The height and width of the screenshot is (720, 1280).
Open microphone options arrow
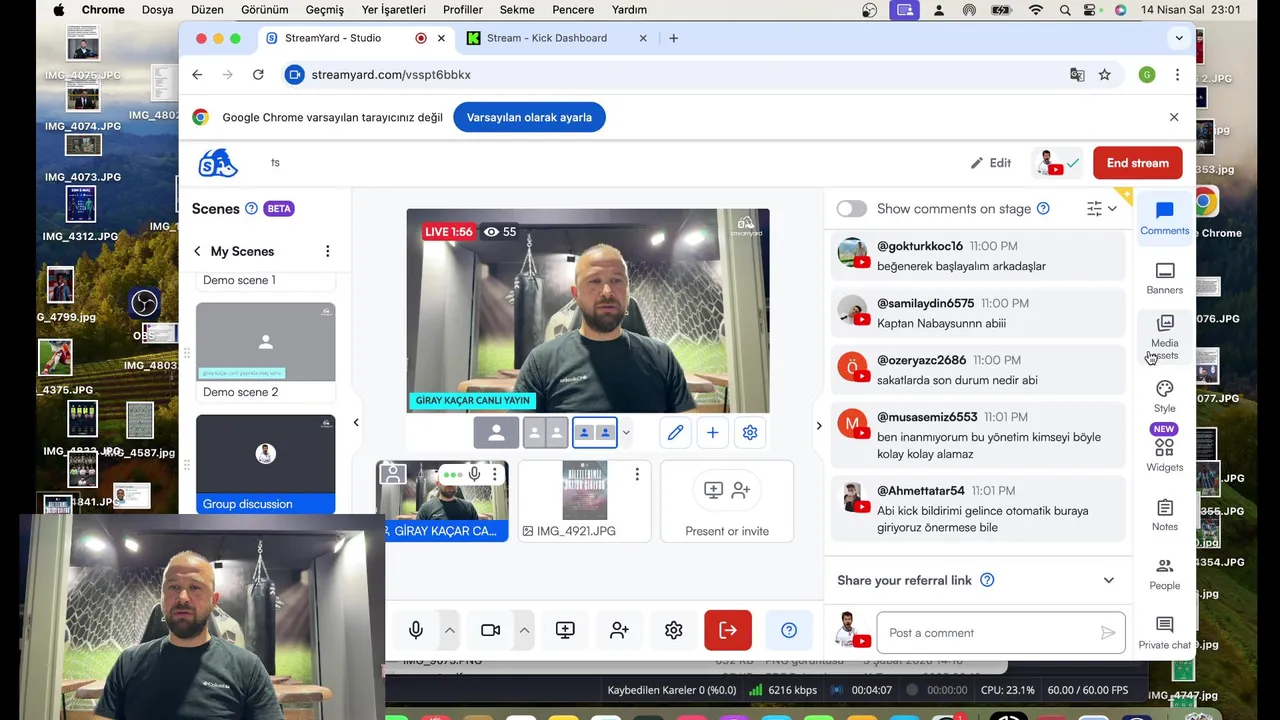[449, 630]
